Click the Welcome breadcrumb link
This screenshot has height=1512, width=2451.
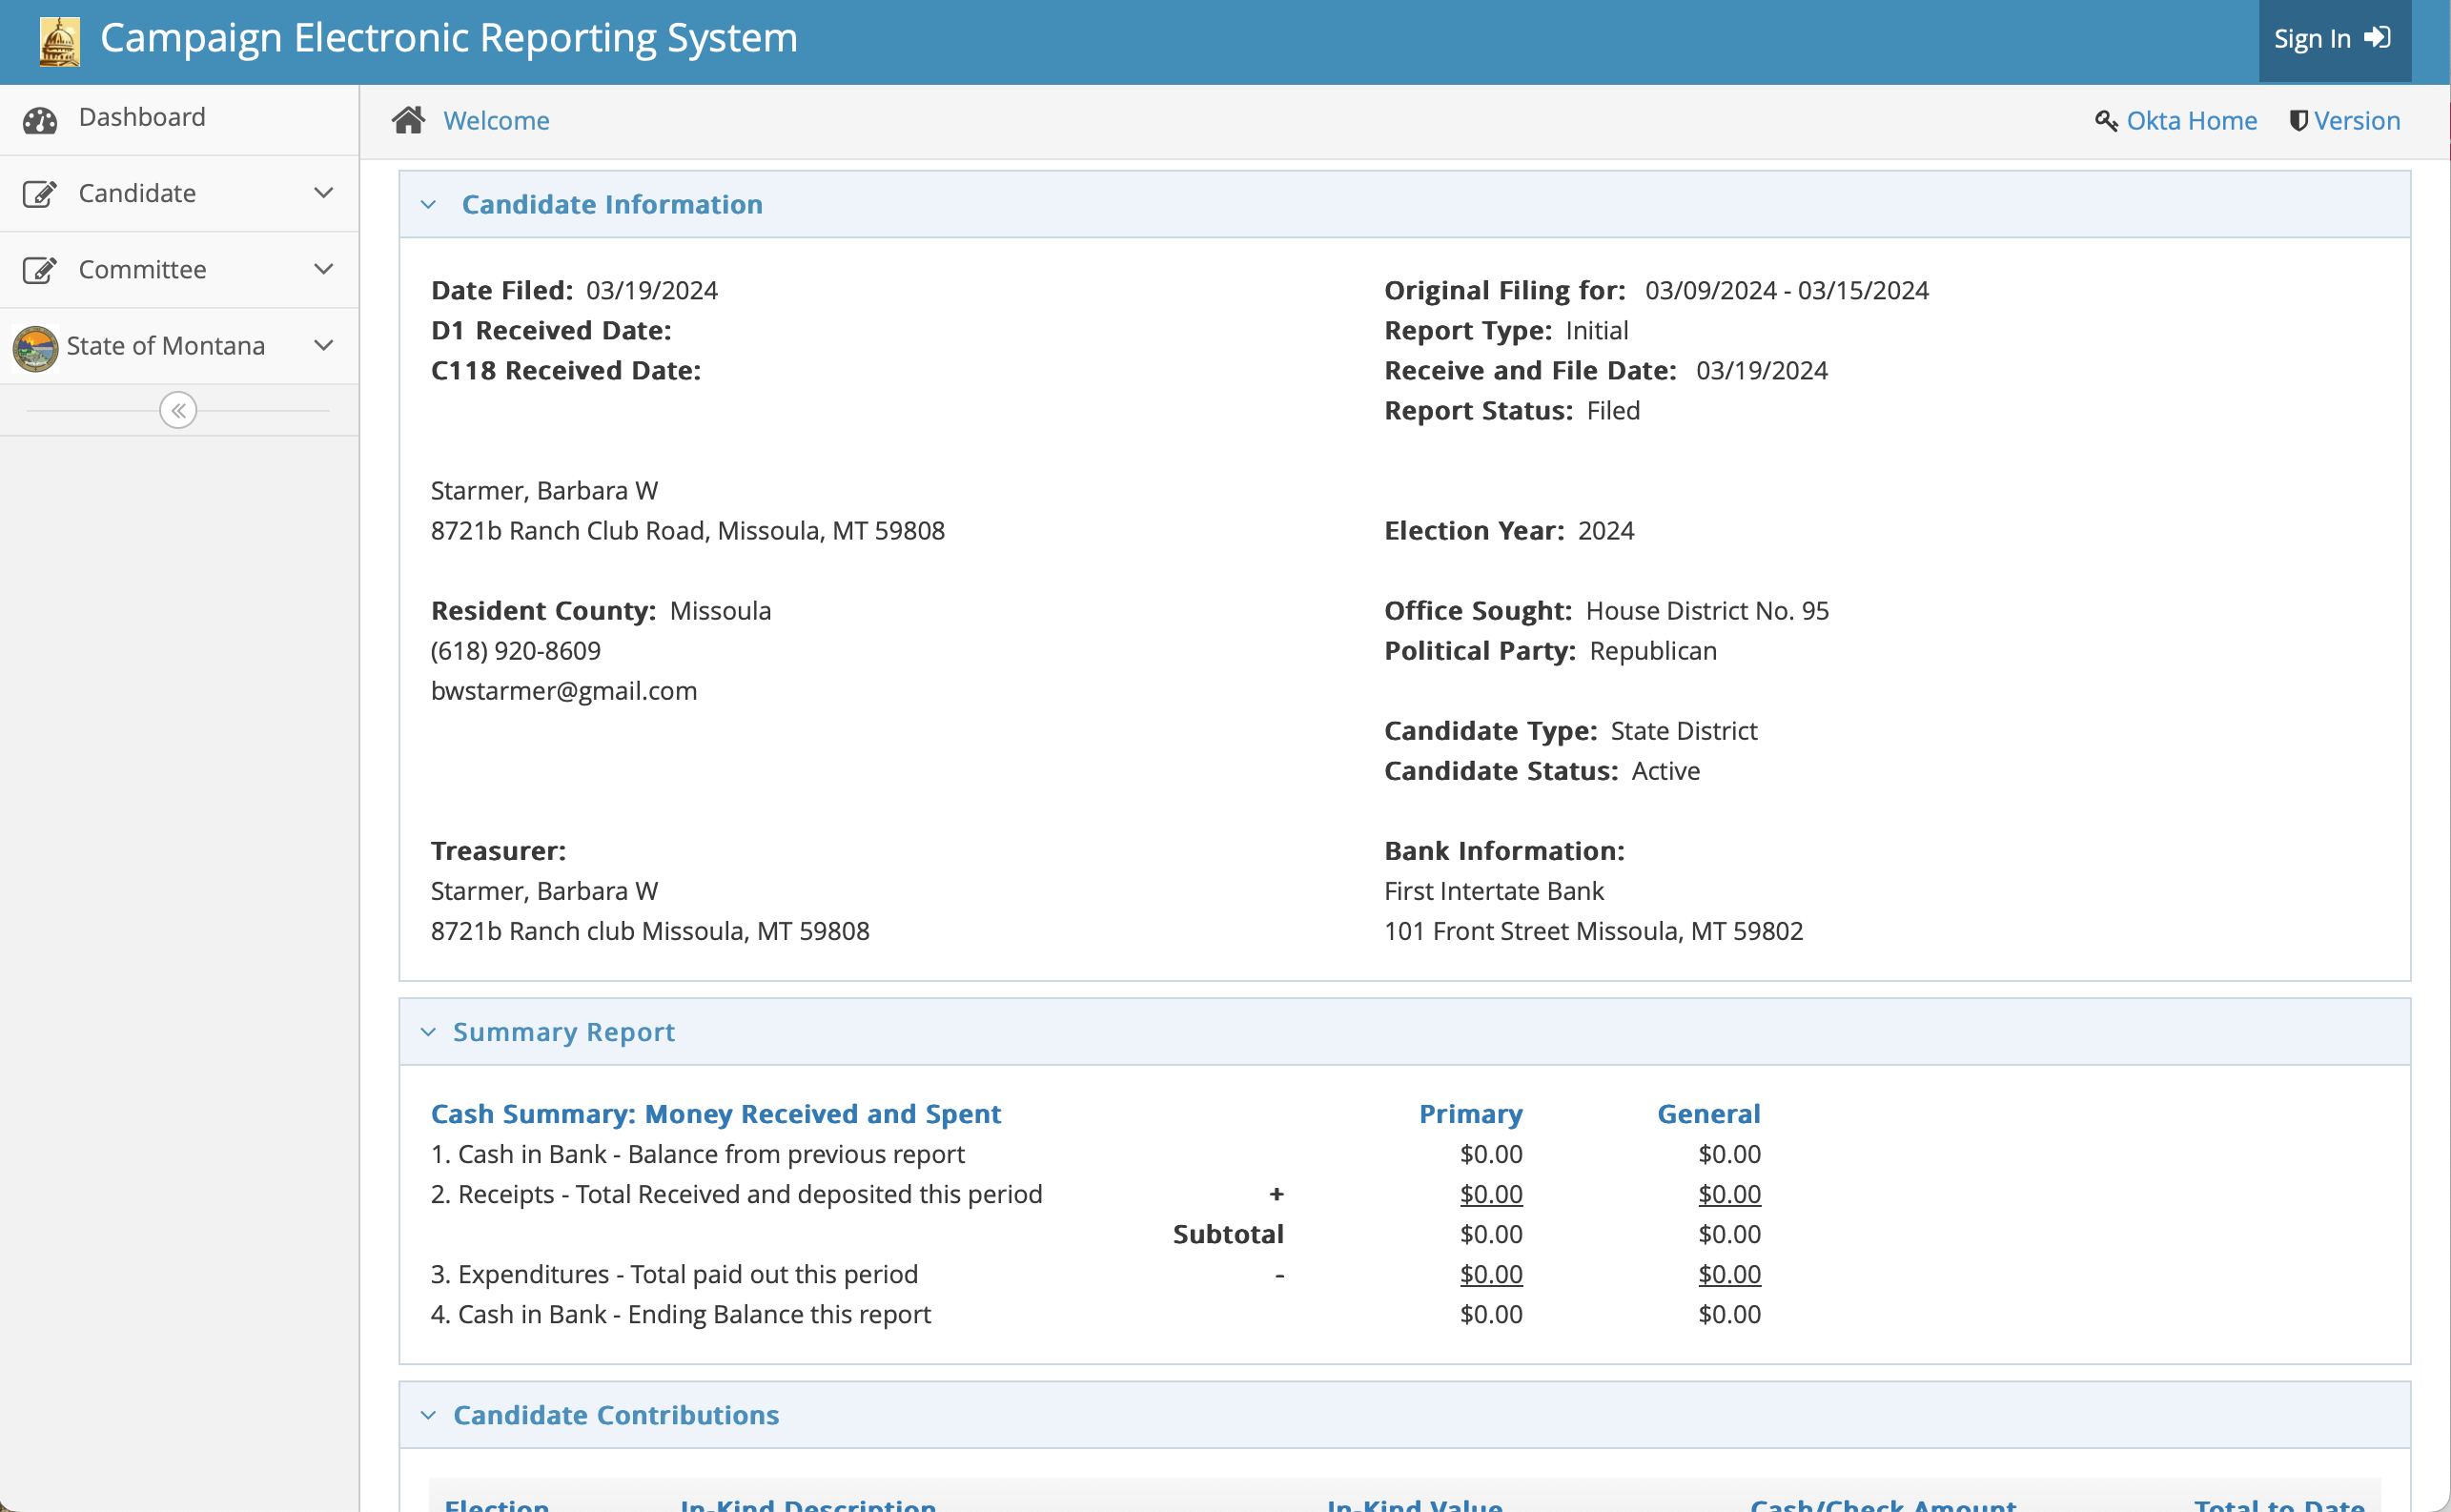coord(496,121)
